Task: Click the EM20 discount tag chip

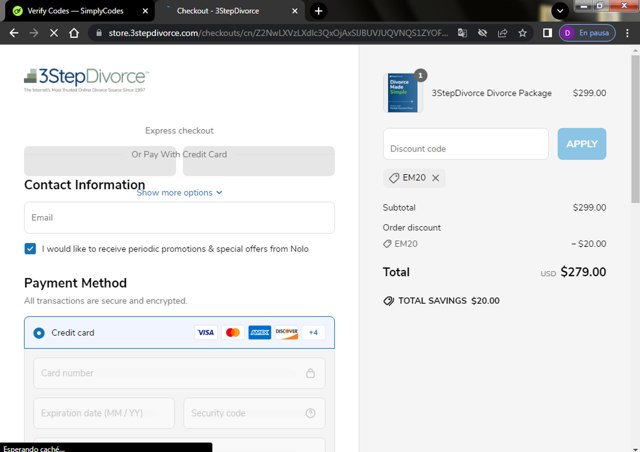Action: point(414,178)
